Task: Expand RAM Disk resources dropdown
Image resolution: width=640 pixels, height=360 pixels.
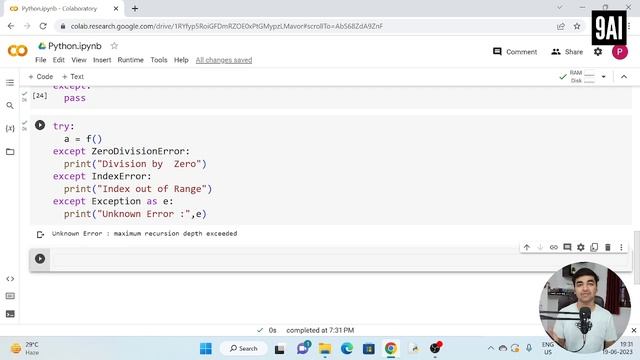Action: coord(603,77)
